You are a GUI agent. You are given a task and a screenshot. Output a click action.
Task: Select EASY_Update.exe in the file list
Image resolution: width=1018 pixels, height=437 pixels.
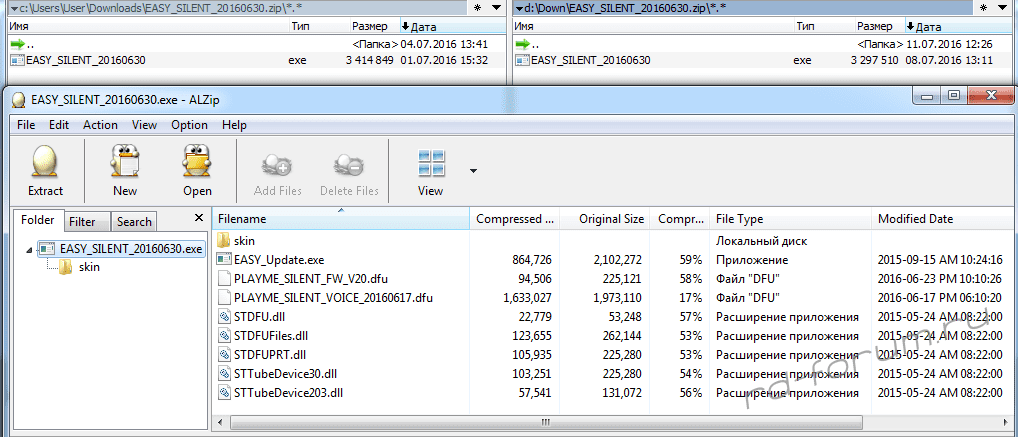(279, 260)
